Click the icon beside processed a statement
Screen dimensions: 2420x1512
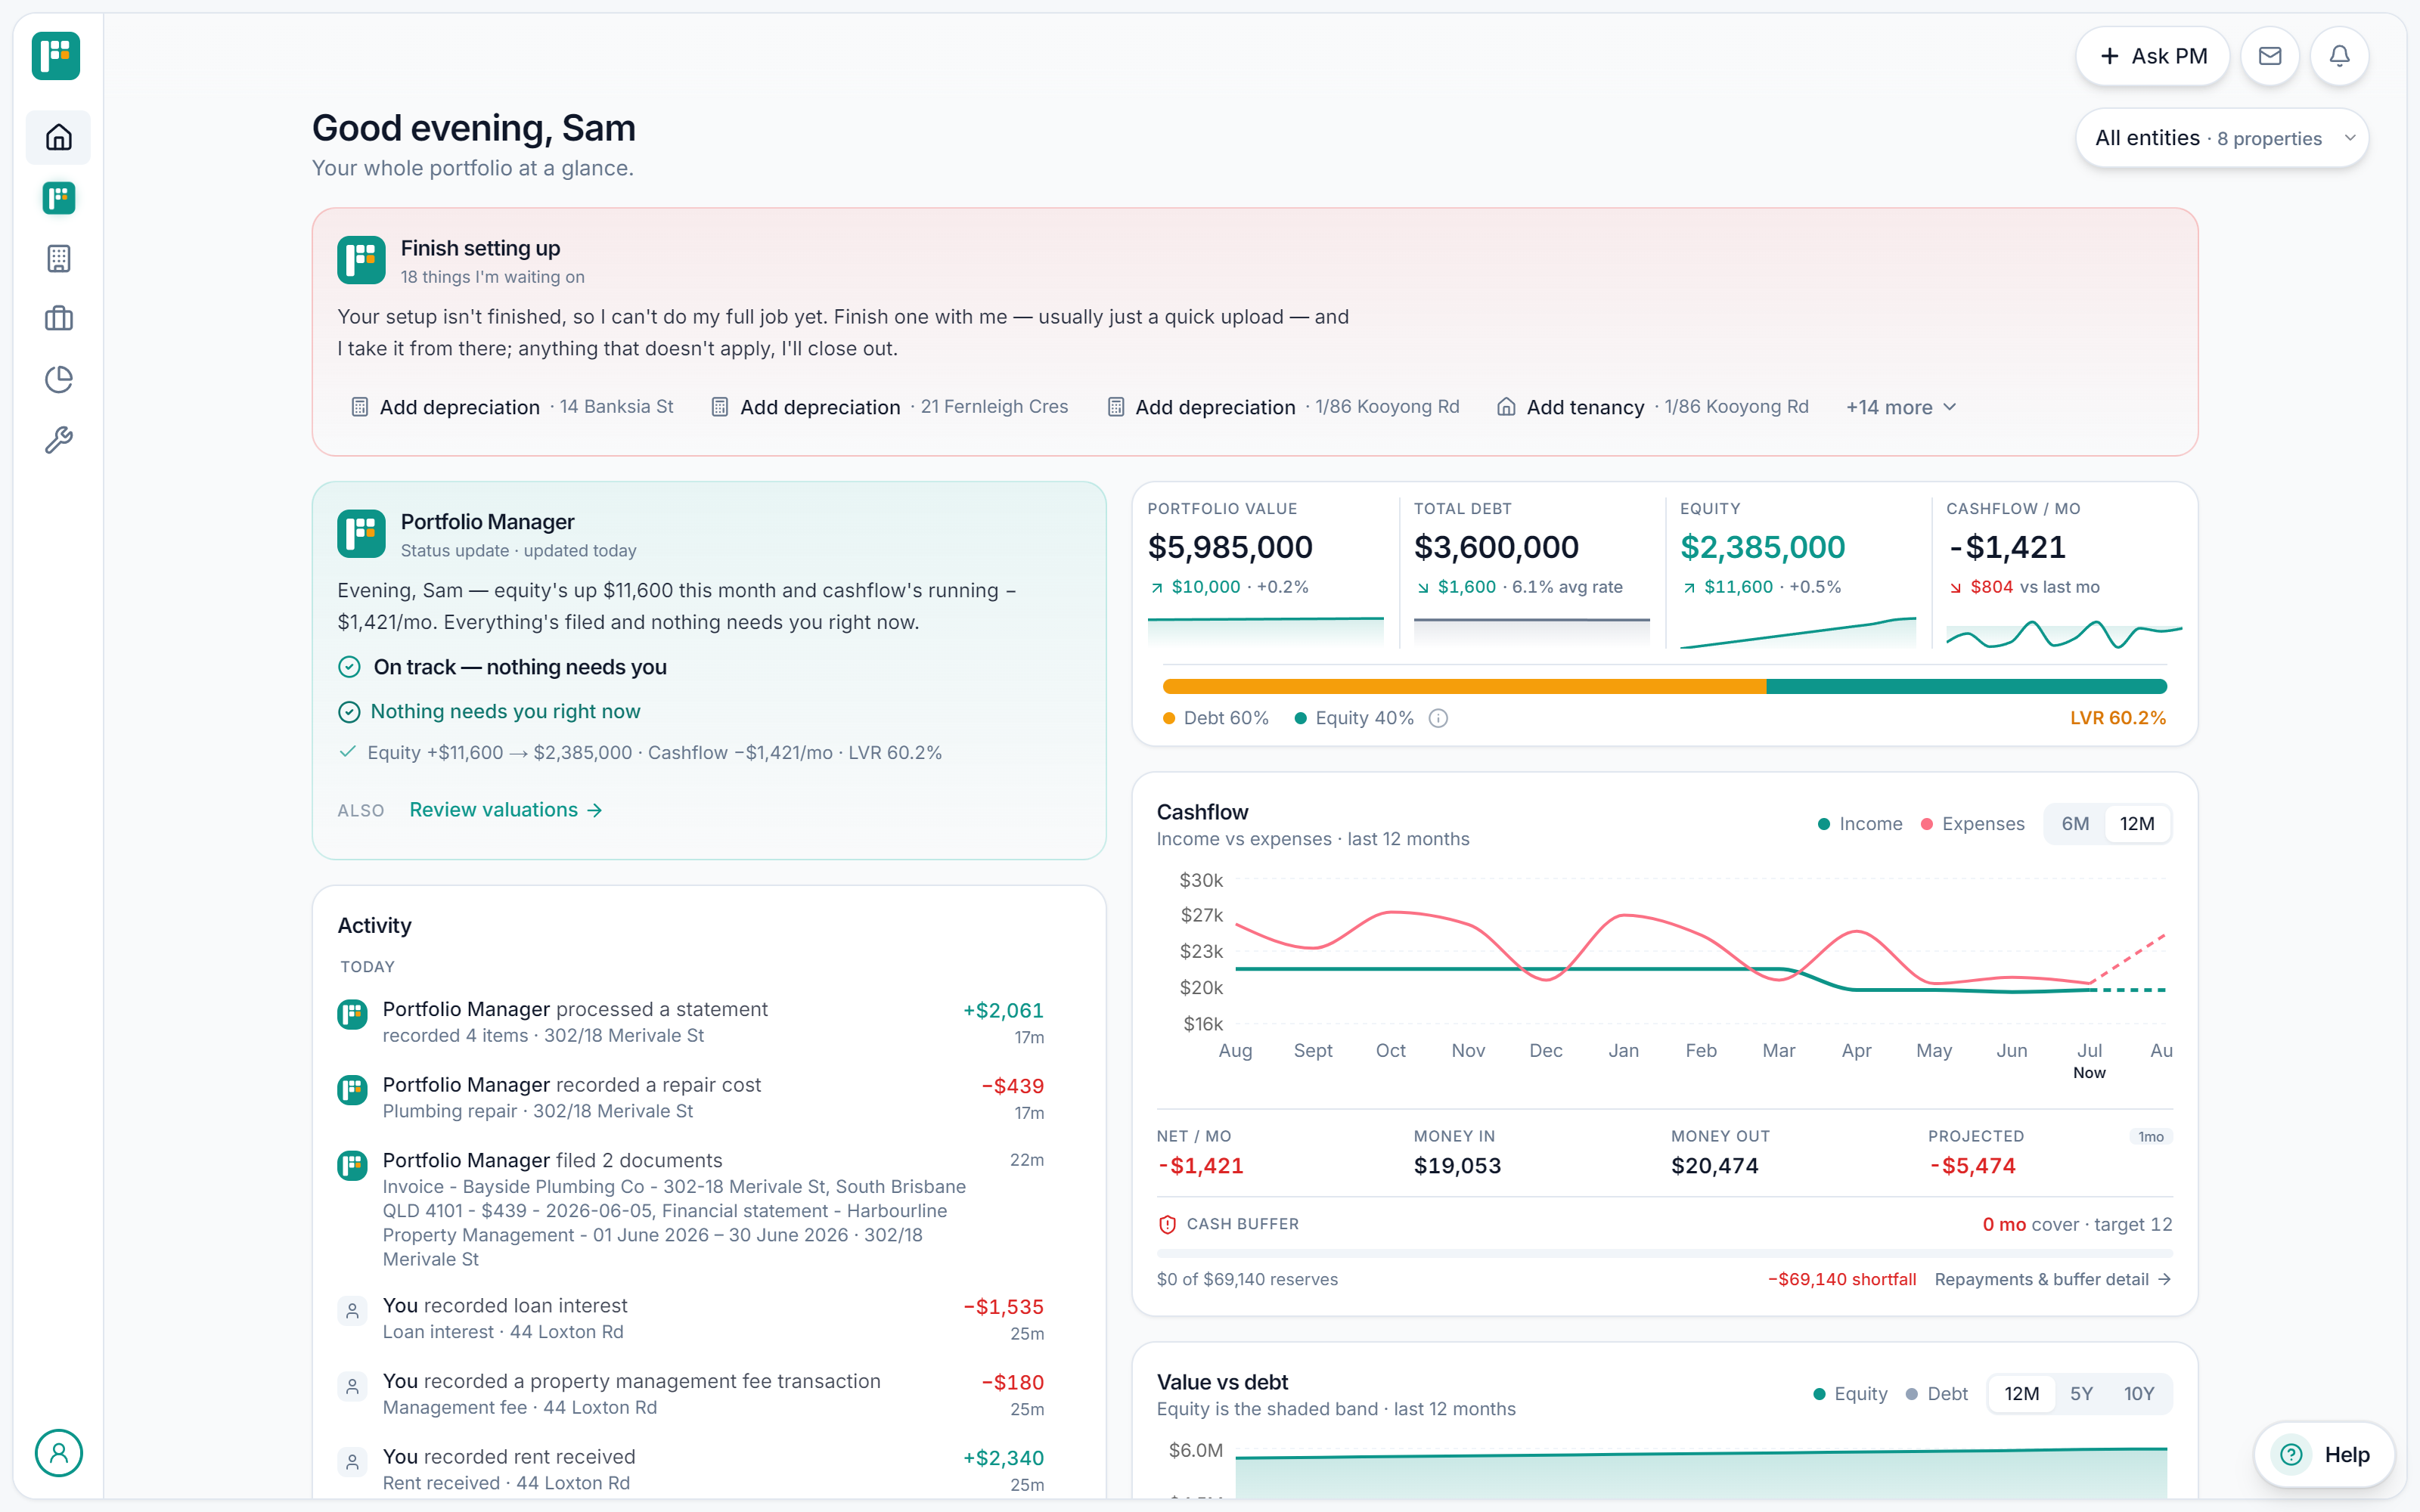(x=352, y=1014)
